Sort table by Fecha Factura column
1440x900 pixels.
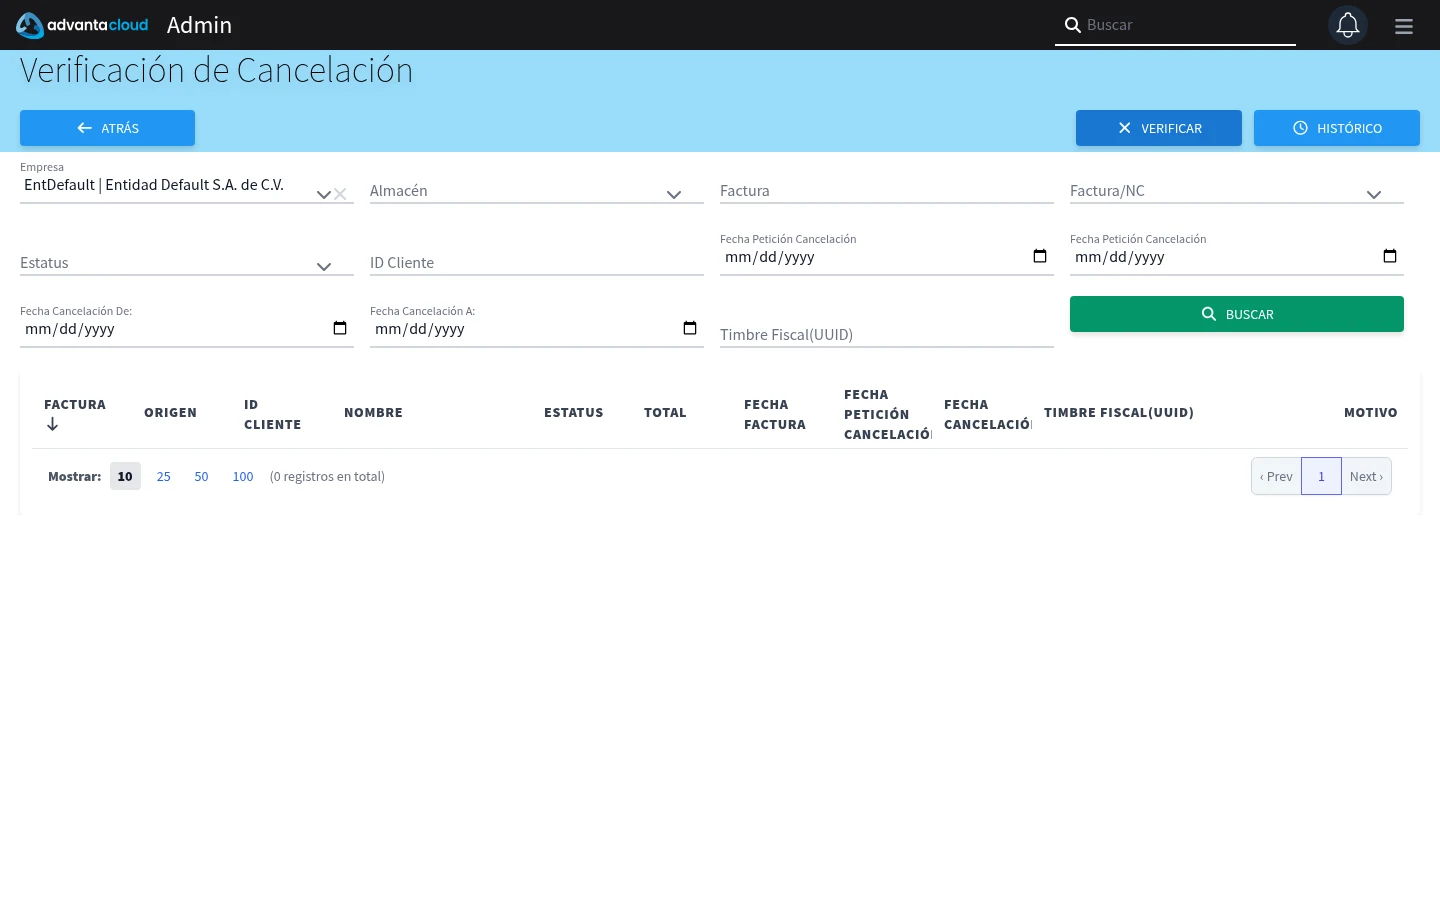774,414
